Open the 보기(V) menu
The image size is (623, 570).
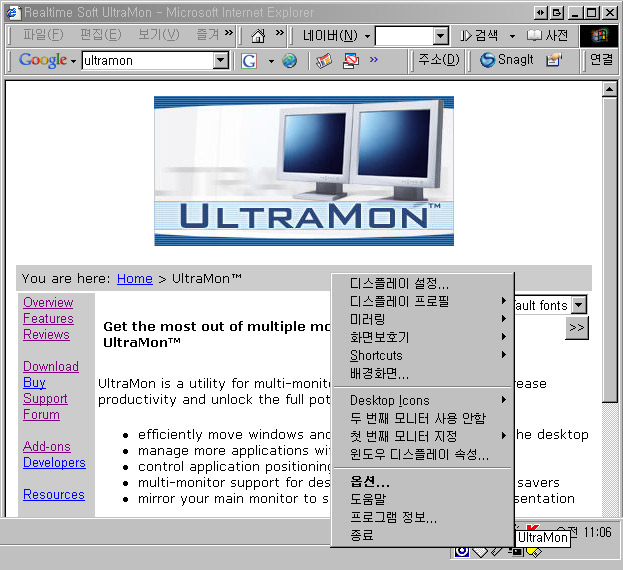coord(158,35)
